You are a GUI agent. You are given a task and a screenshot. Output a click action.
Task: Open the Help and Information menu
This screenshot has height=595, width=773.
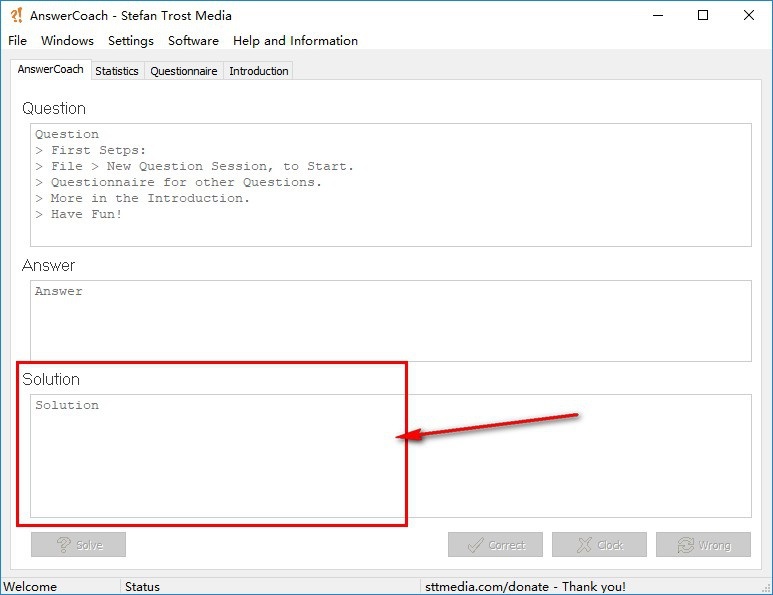(295, 40)
